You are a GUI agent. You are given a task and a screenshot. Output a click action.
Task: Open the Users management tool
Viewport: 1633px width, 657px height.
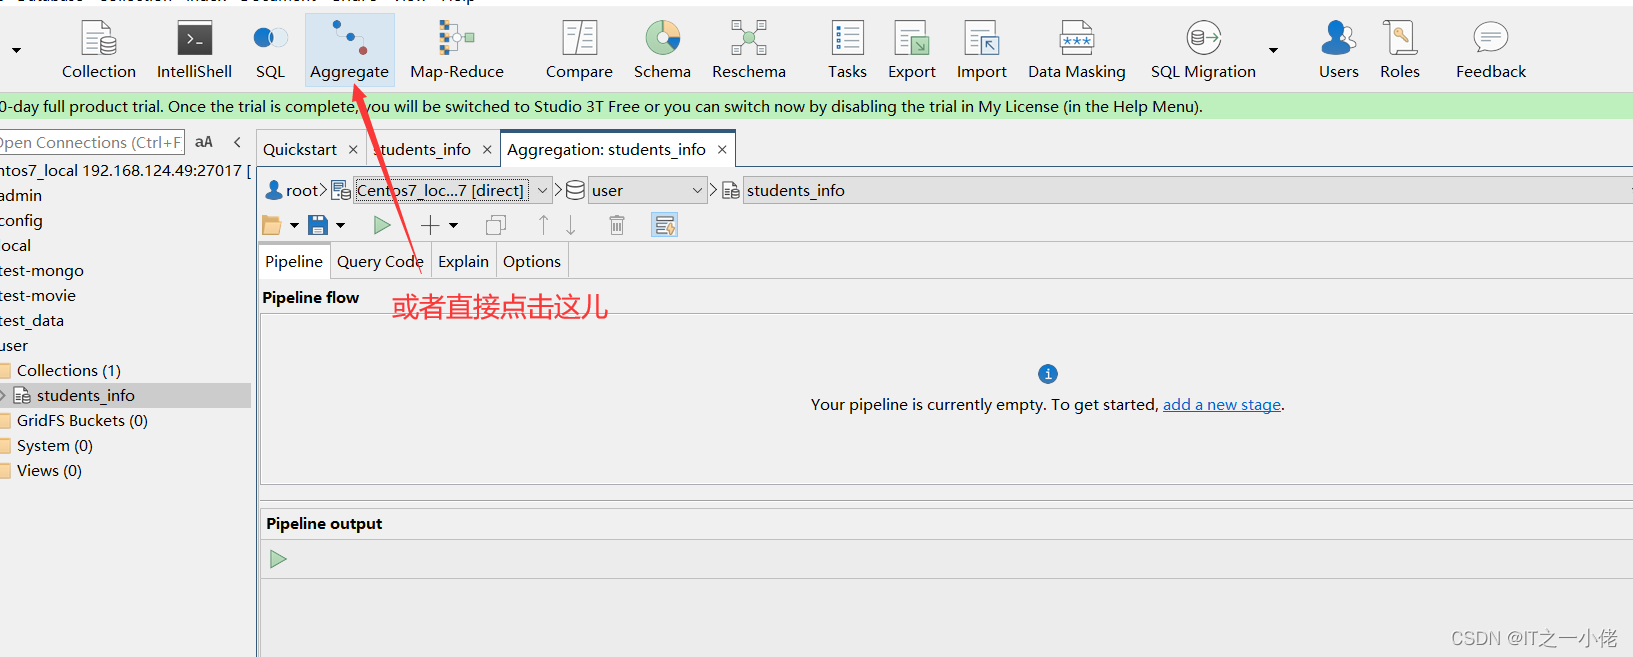(1338, 50)
